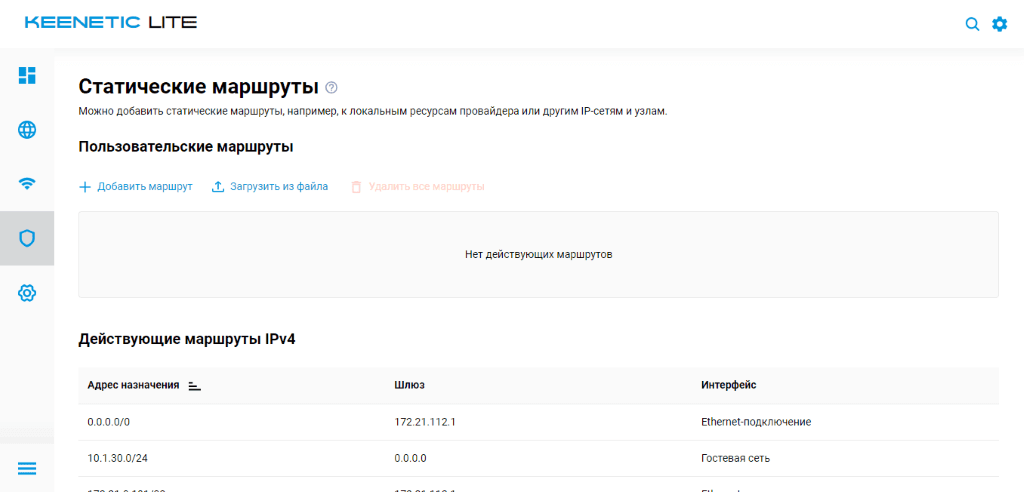
Task: Open the dashboard icon in sidebar
Action: (x=27, y=75)
